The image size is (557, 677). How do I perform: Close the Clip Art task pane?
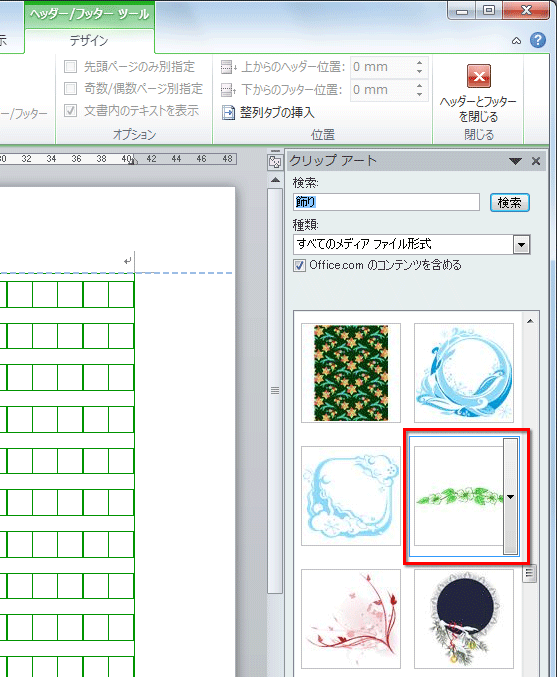[x=536, y=161]
